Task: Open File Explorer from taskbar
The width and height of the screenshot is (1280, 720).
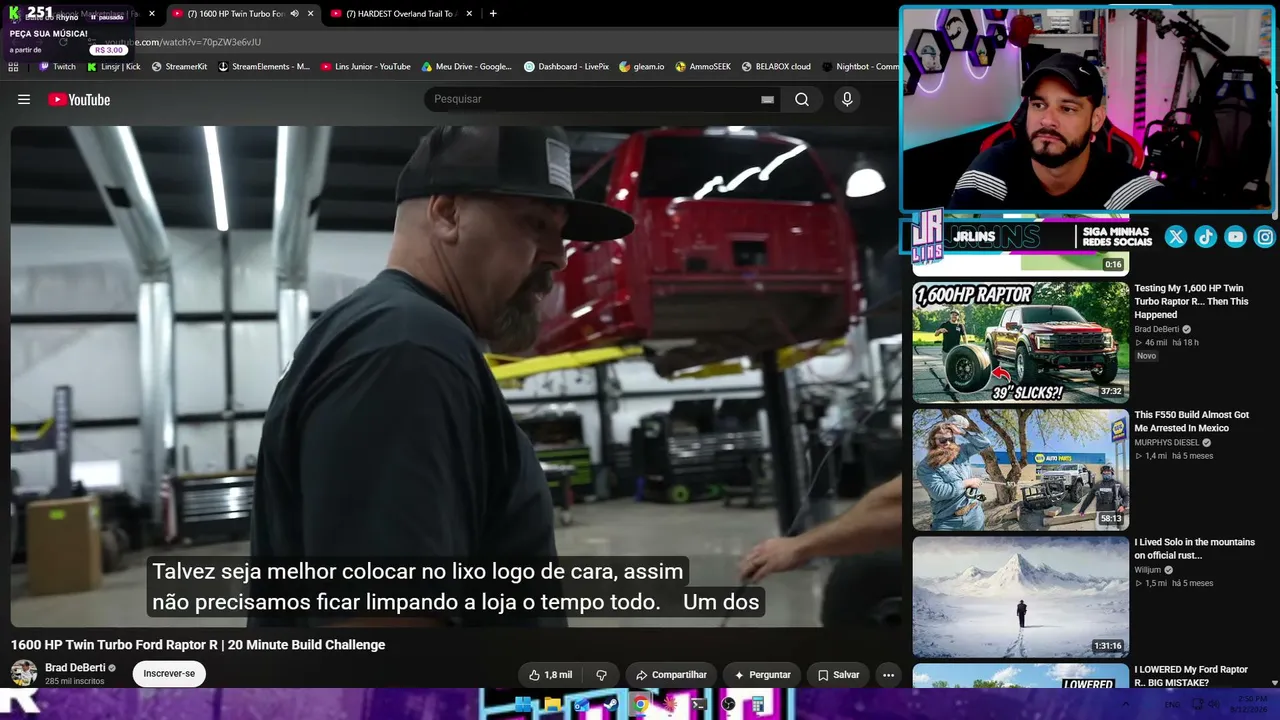Action: [552, 704]
